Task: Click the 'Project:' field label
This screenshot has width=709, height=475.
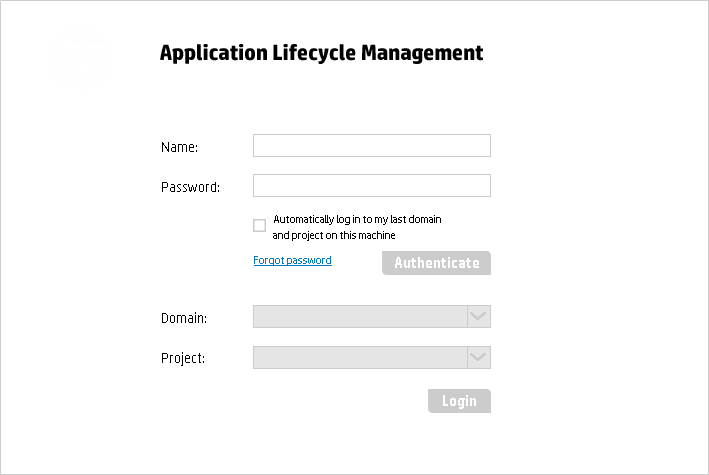Action: (183, 358)
